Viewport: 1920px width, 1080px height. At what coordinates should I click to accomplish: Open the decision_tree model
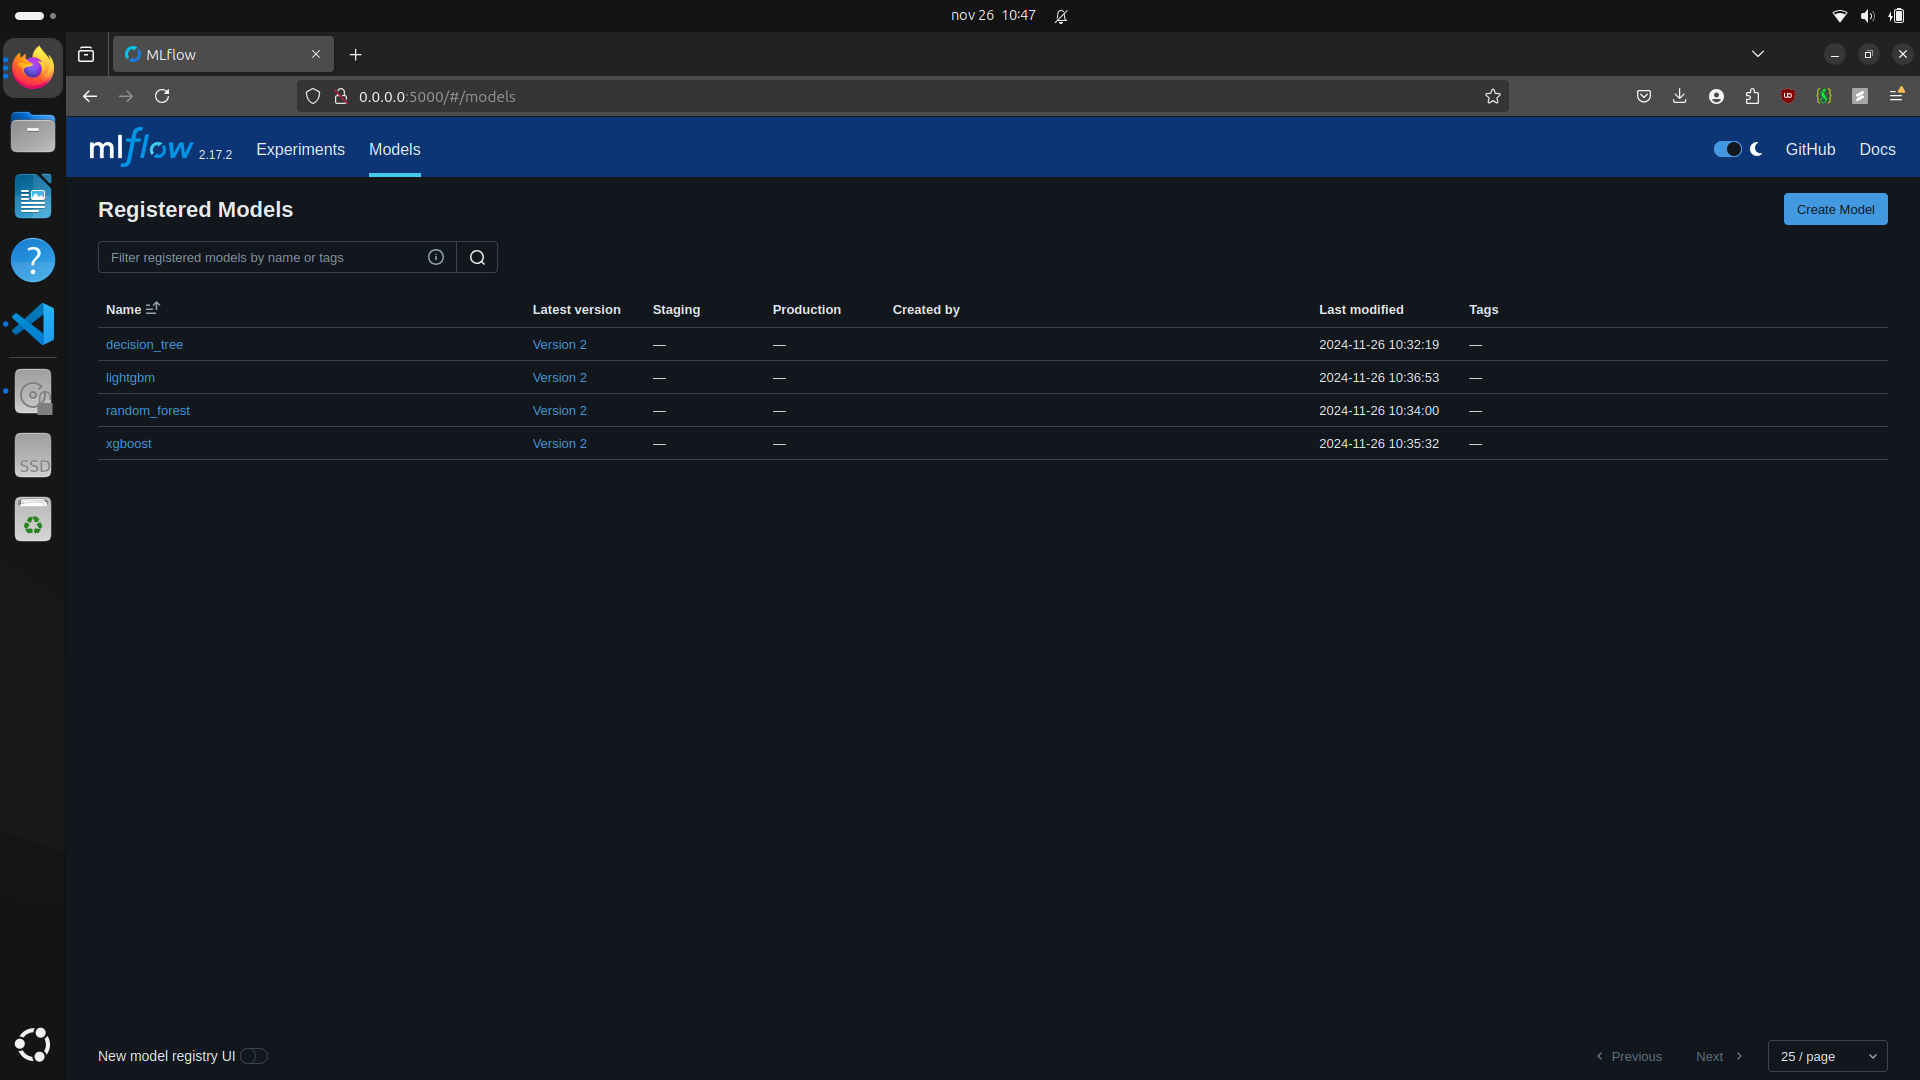(x=144, y=344)
